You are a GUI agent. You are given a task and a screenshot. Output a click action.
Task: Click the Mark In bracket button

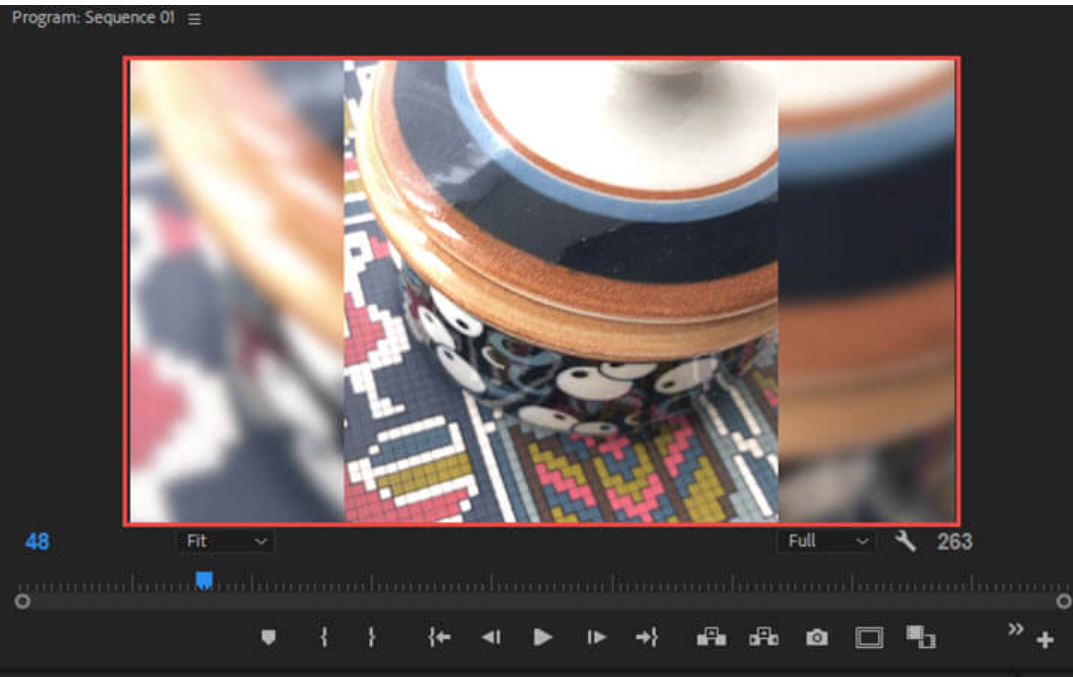[x=324, y=638]
